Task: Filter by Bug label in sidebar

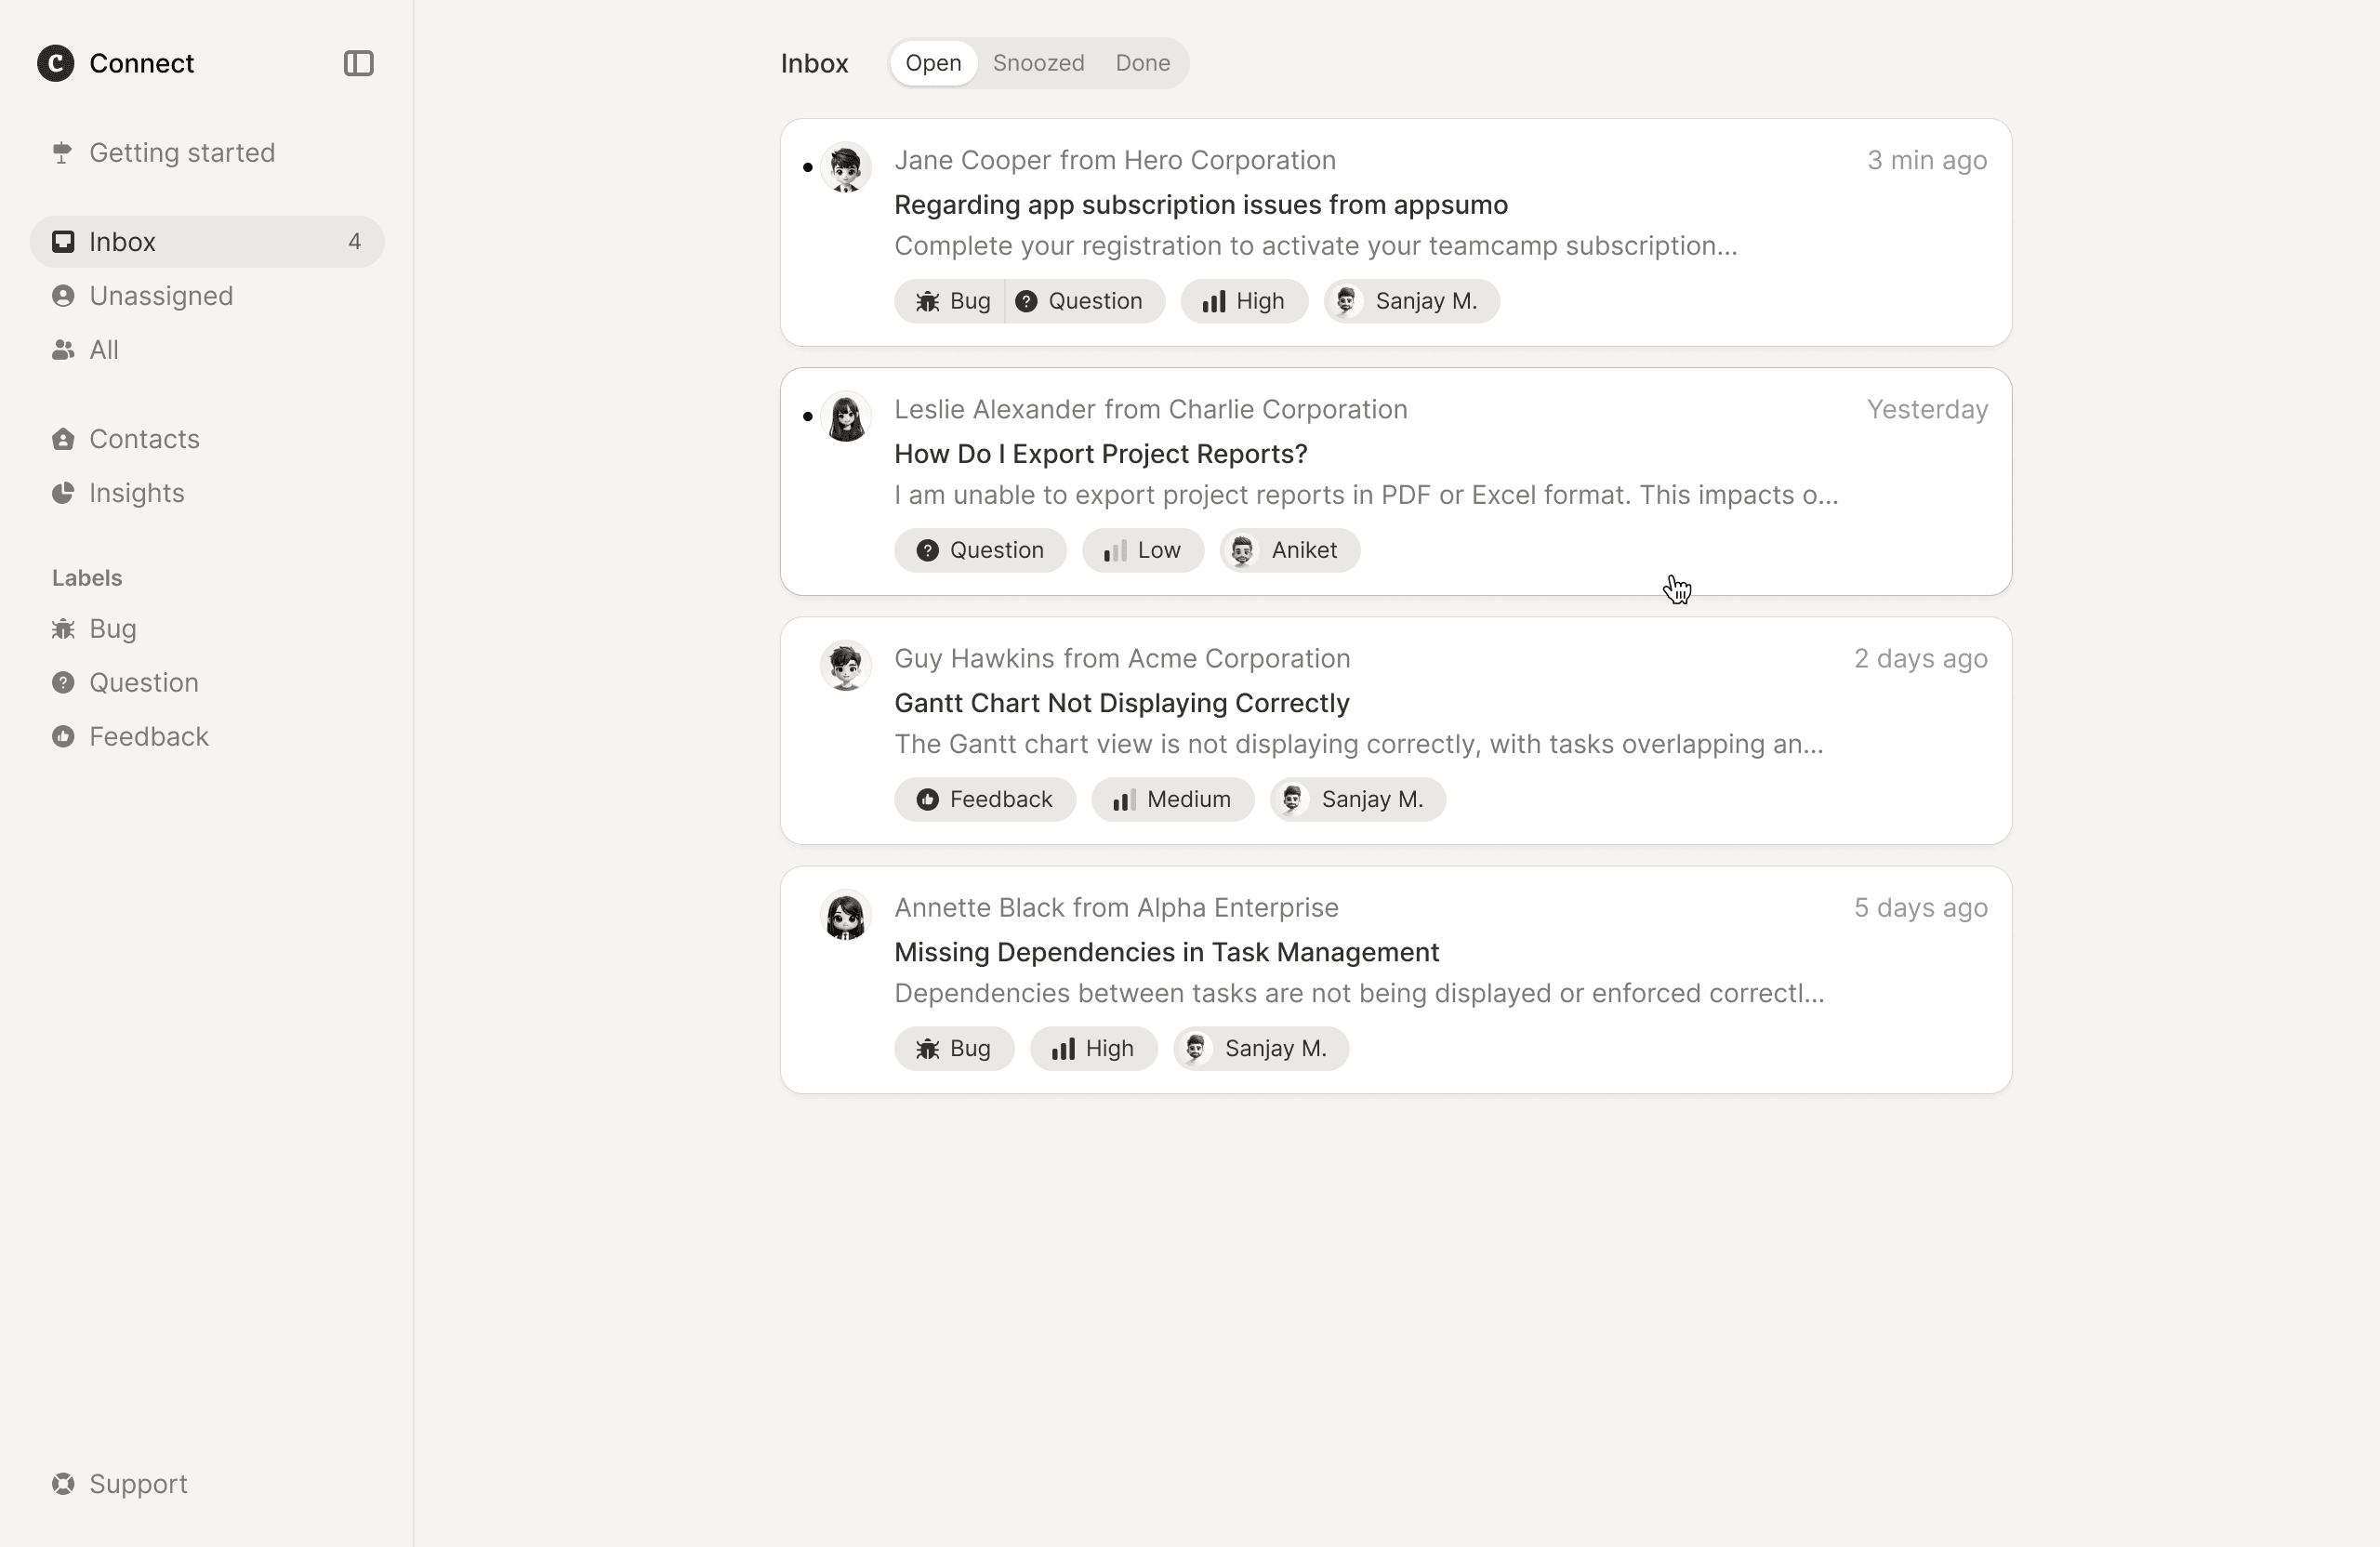Action: point(112,629)
